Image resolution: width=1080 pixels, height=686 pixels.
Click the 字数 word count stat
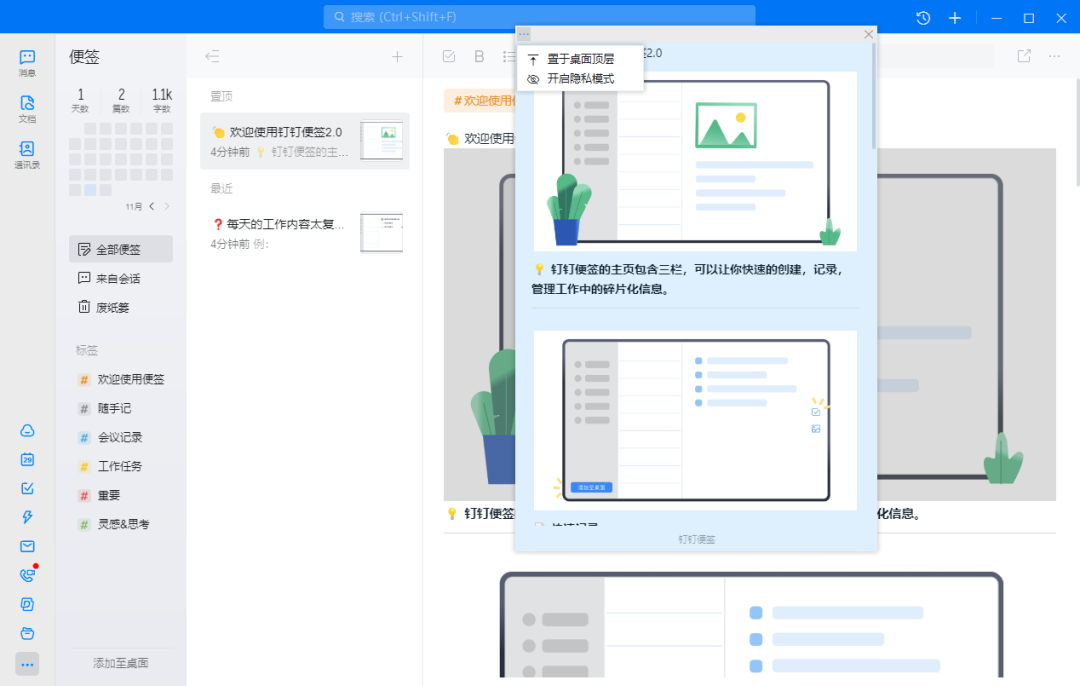(162, 100)
